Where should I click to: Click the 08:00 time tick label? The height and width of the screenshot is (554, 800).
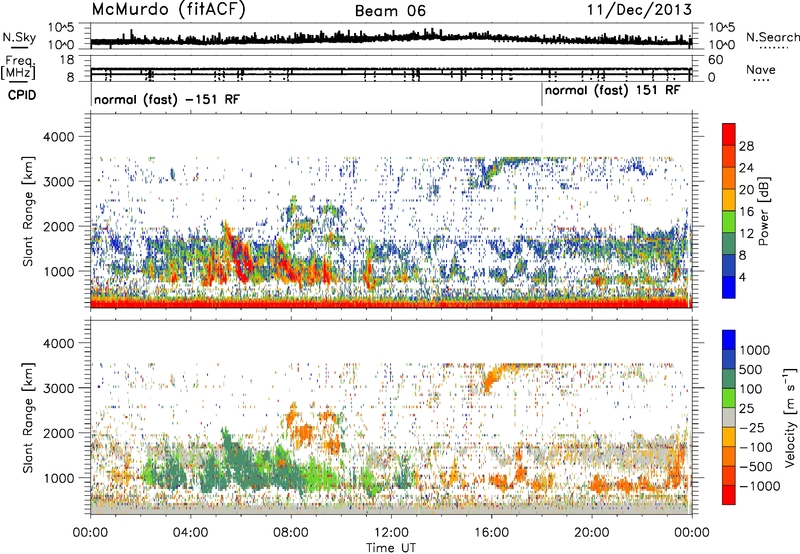tap(291, 533)
